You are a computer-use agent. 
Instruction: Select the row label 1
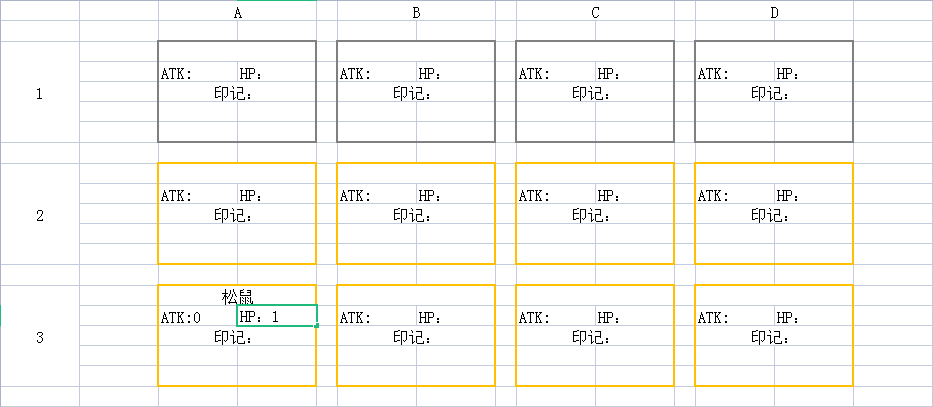pos(40,95)
